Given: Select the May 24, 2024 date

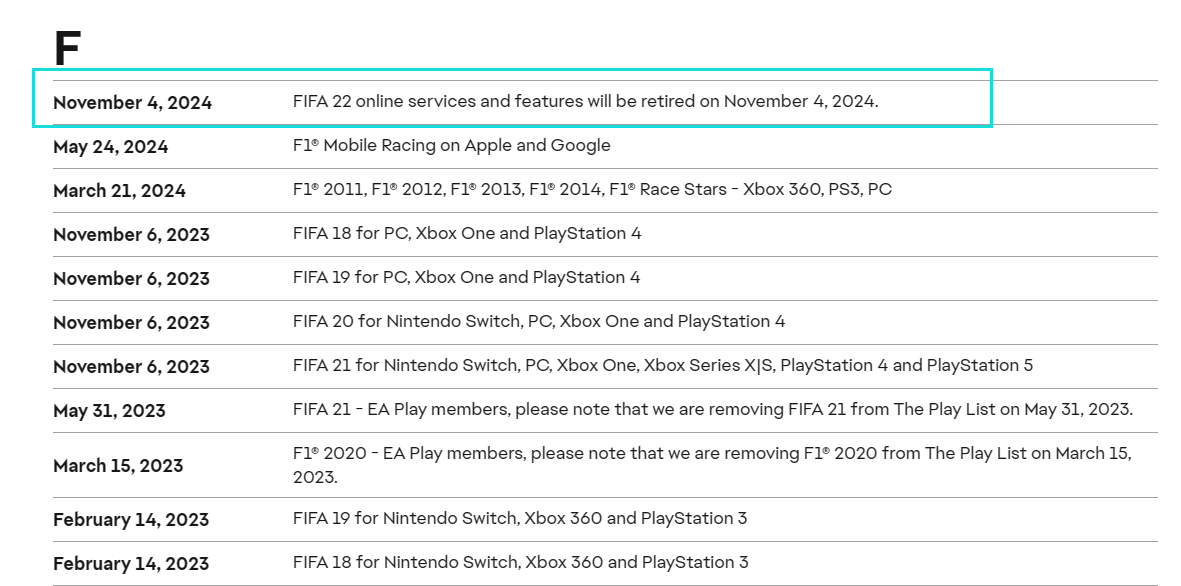Looking at the screenshot, I should 110,147.
